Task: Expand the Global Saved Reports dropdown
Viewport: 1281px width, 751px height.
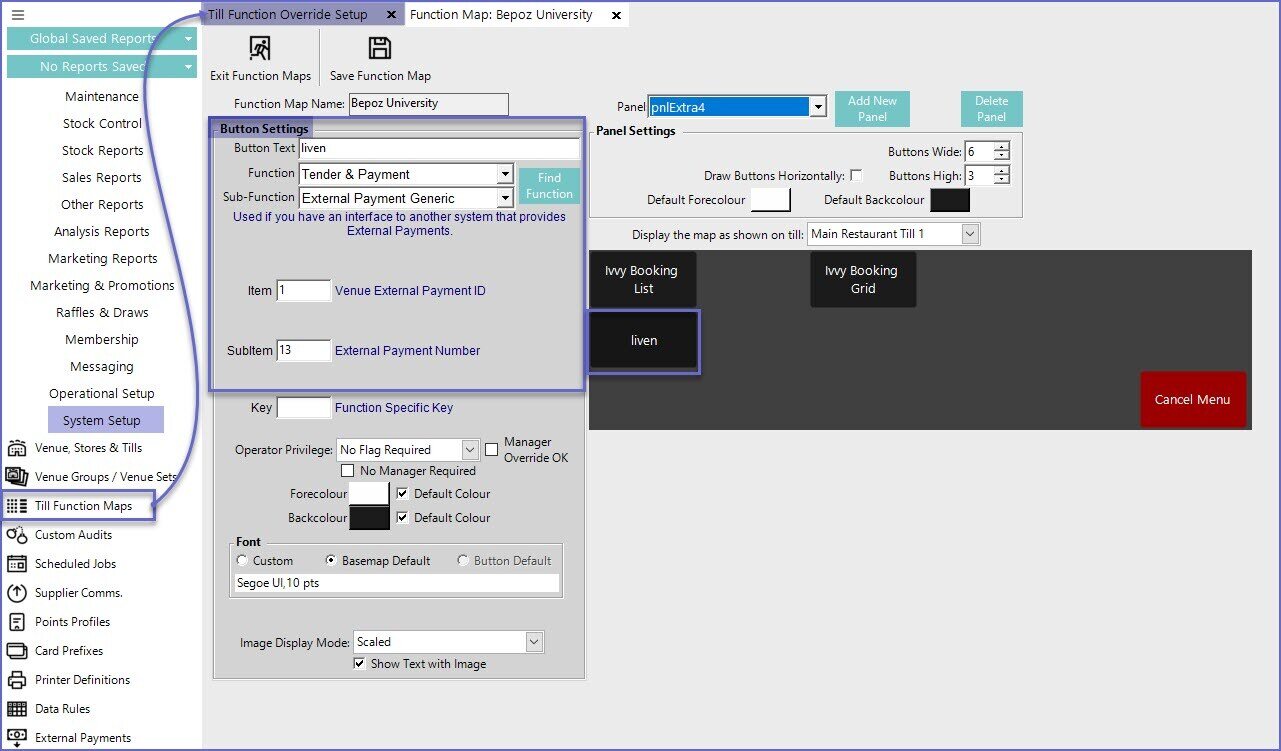Action: pyautogui.click(x=188, y=39)
